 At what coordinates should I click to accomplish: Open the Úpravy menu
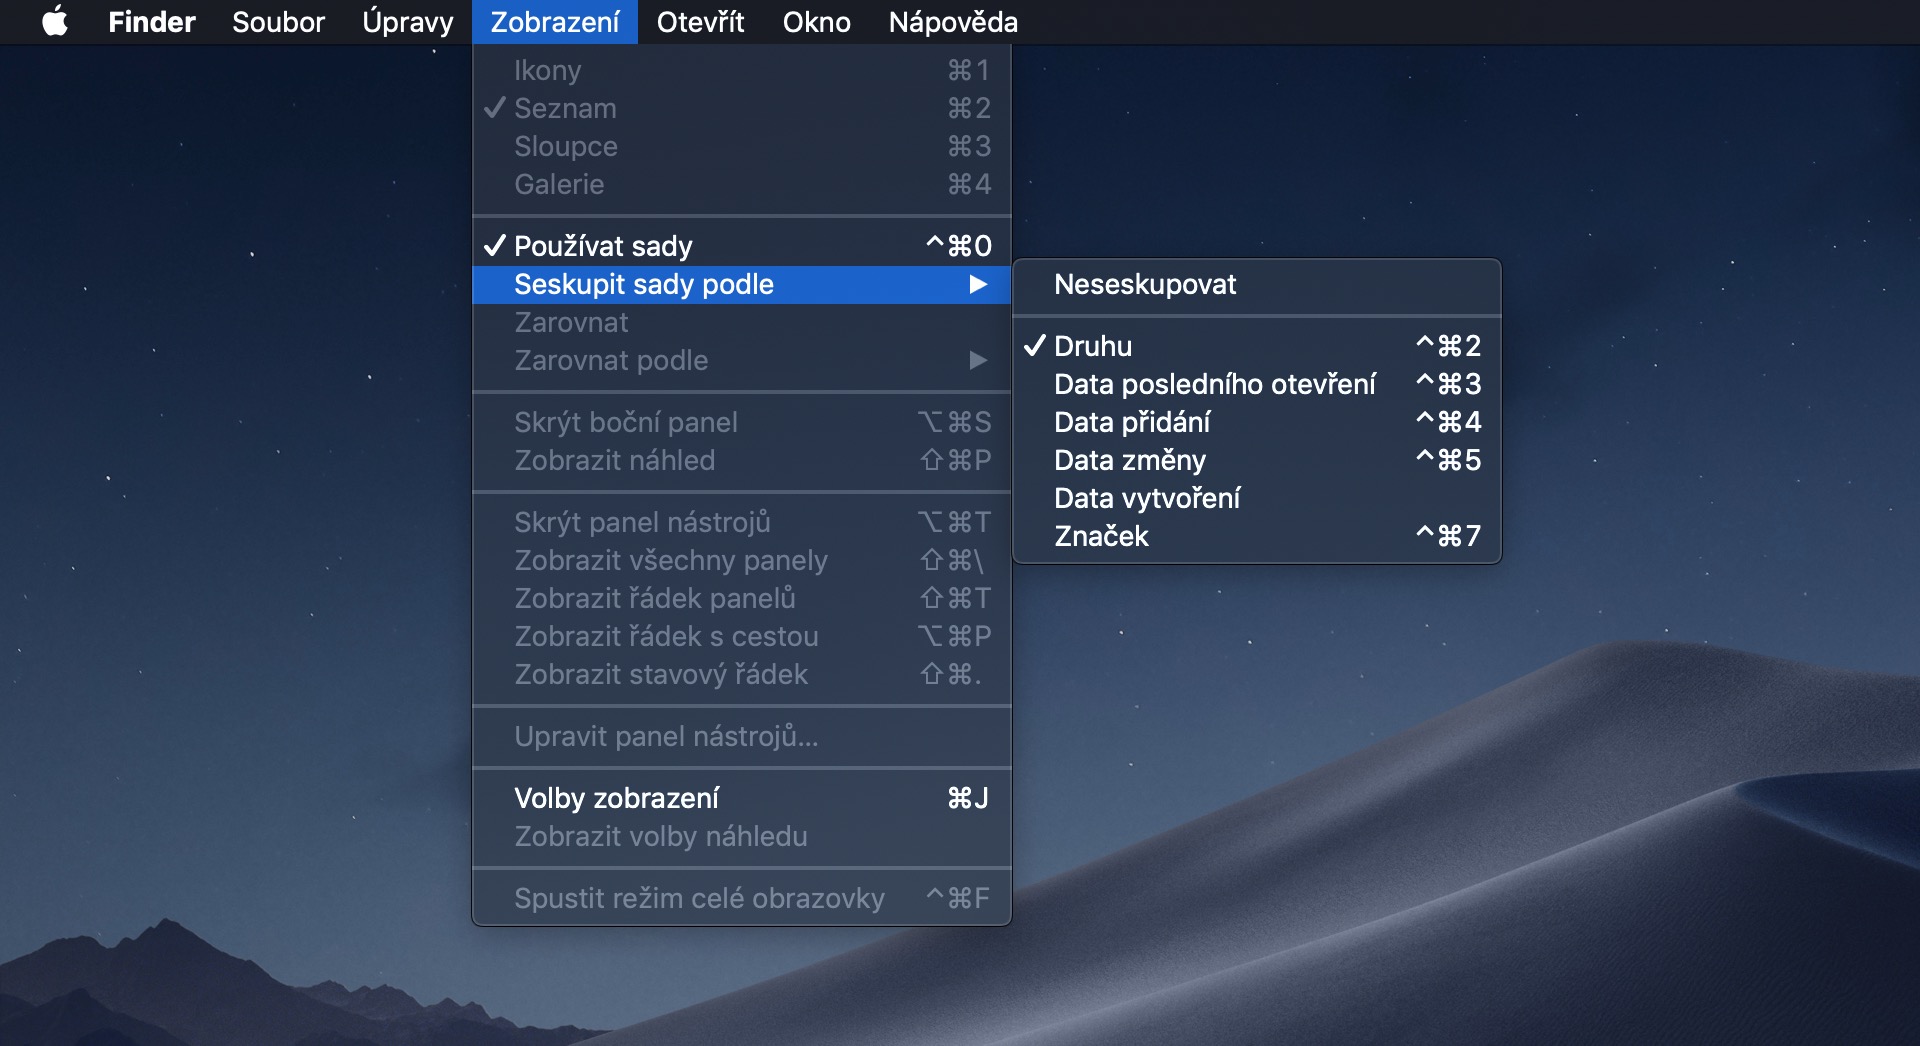(408, 22)
